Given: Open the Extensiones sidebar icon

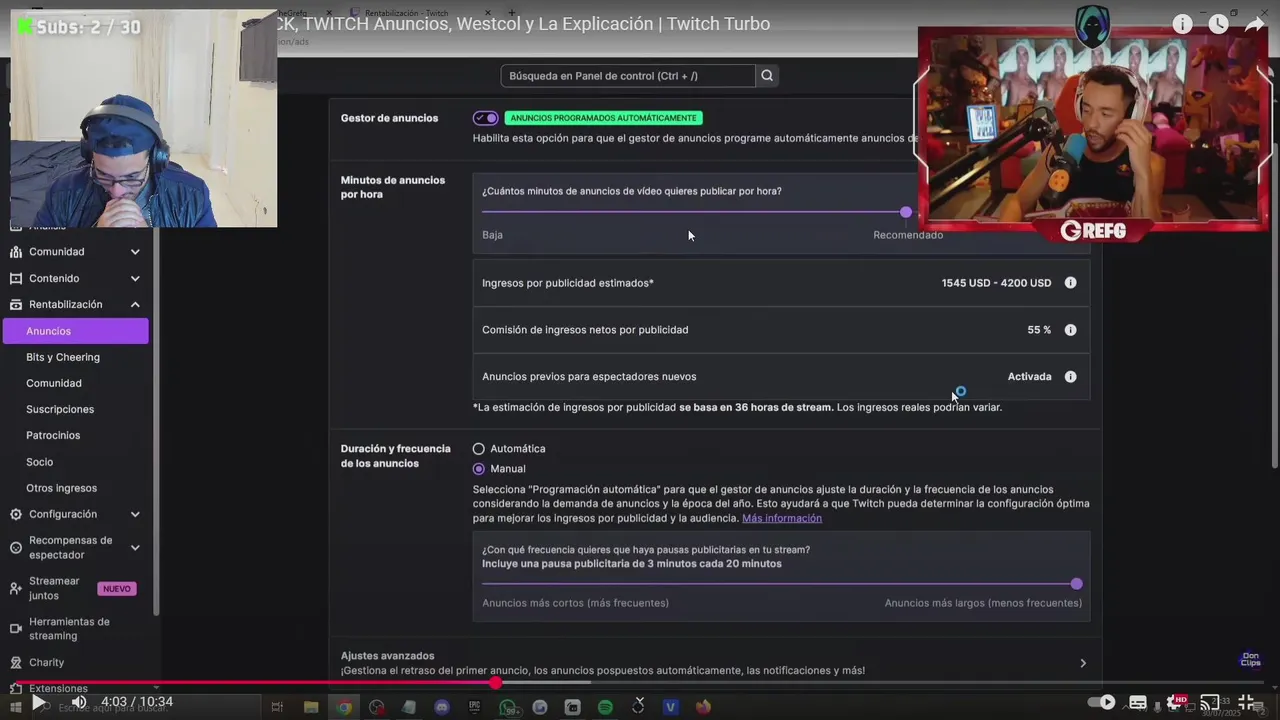Looking at the screenshot, I should click(15, 688).
